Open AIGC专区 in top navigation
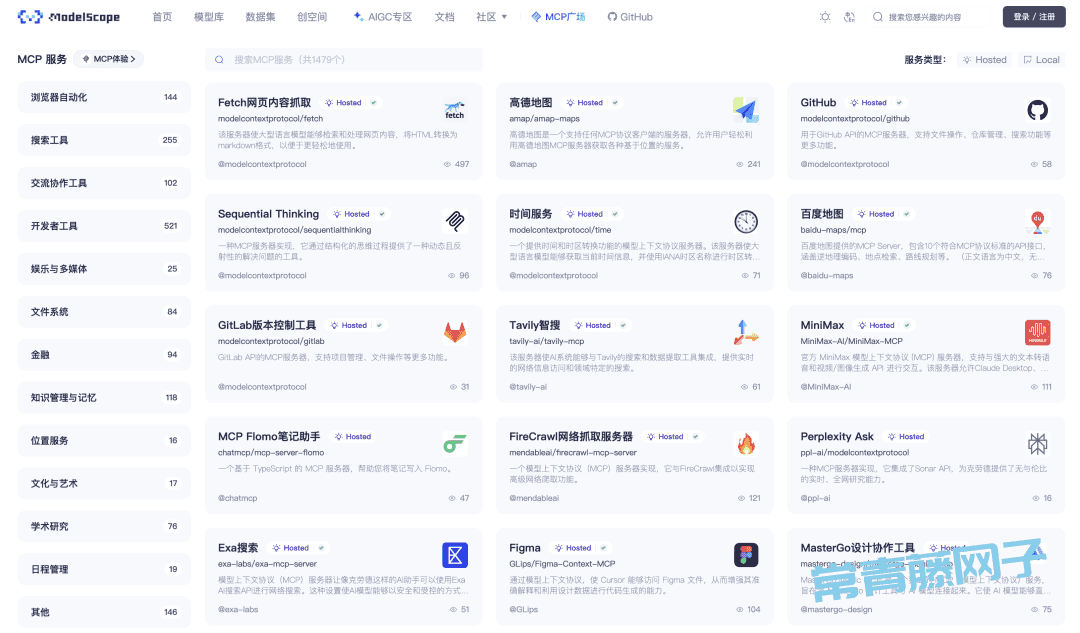This screenshot has width=1080, height=633. coord(382,17)
